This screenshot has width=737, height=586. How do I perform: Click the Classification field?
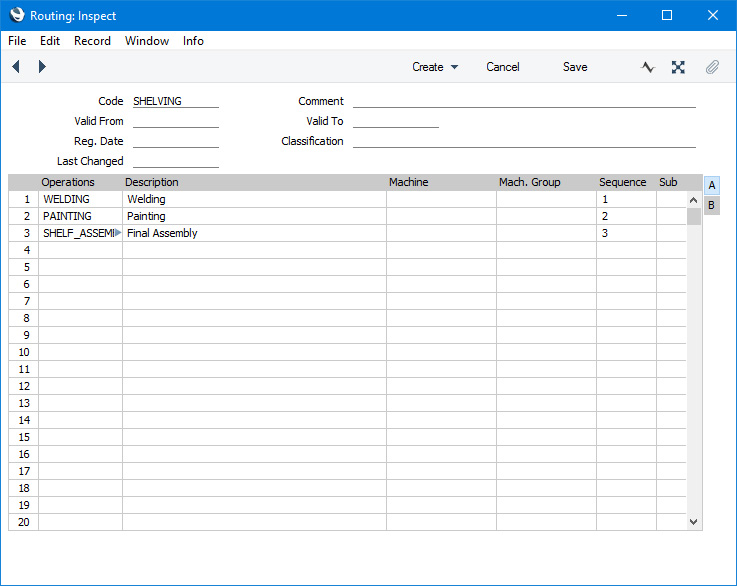click(524, 141)
